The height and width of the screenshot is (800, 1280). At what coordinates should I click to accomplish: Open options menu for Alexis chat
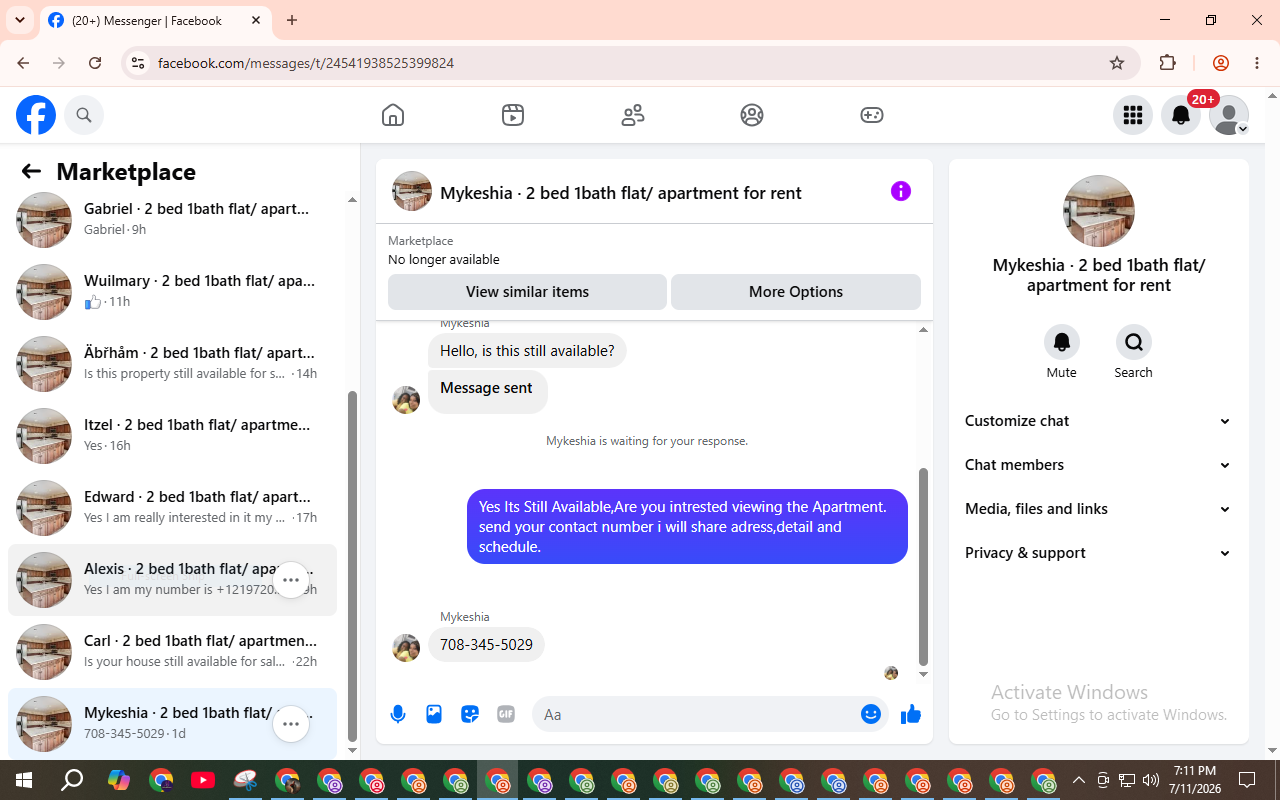(x=291, y=580)
